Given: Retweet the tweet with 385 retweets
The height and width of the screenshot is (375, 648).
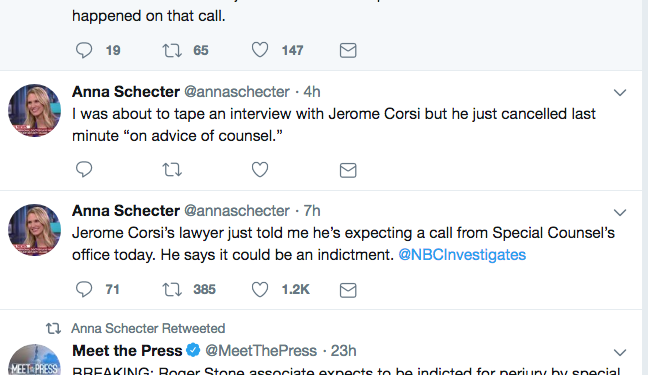Looking at the screenshot, I should (172, 289).
